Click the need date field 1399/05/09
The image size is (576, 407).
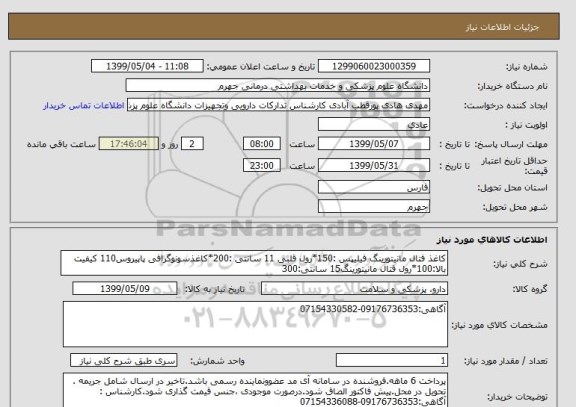pos(125,289)
